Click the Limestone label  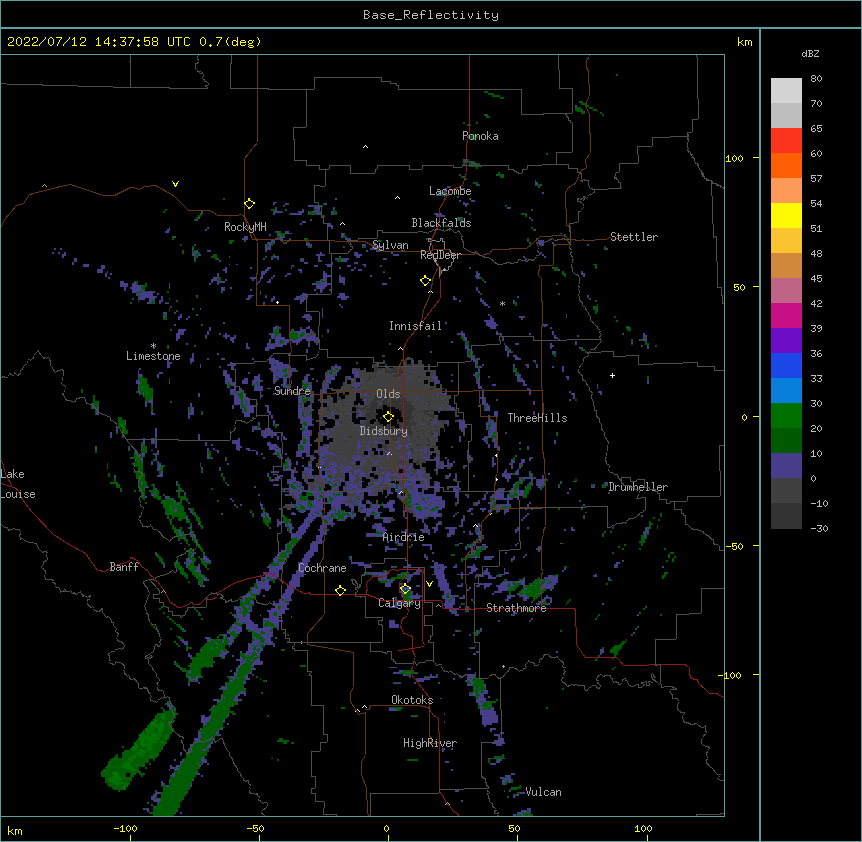[153, 356]
